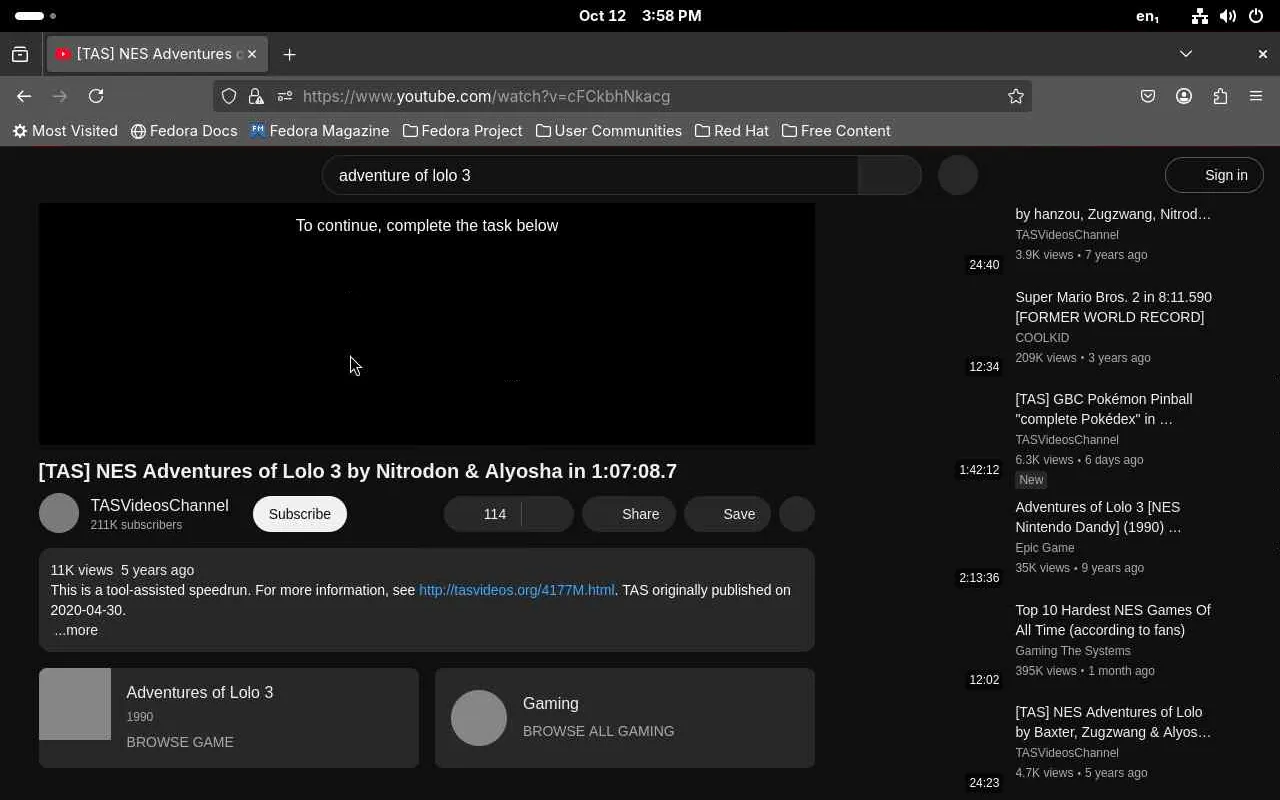This screenshot has width=1280, height=800.
Task: Show site security padlock information
Action: point(256,96)
